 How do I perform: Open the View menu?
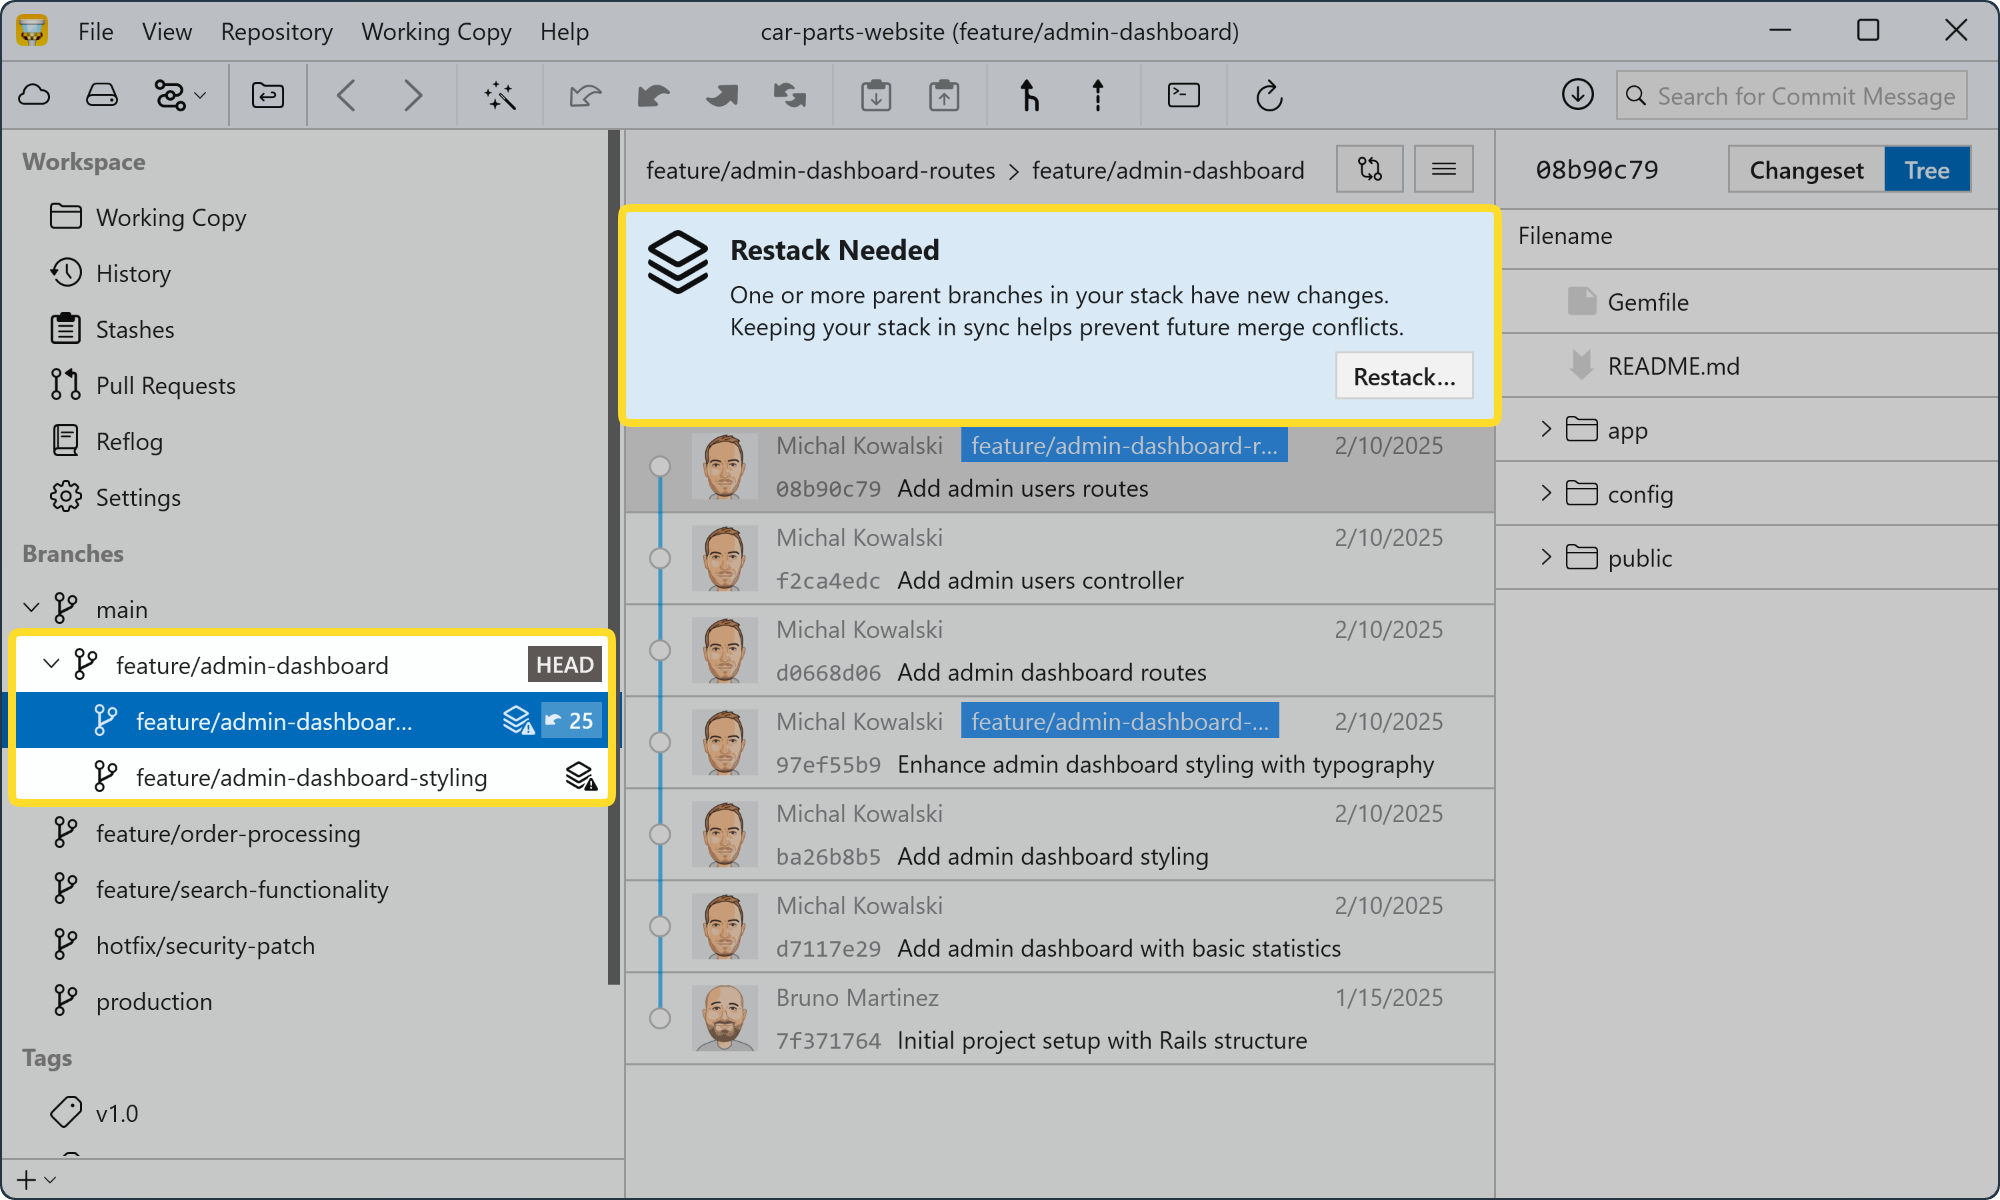point(166,32)
